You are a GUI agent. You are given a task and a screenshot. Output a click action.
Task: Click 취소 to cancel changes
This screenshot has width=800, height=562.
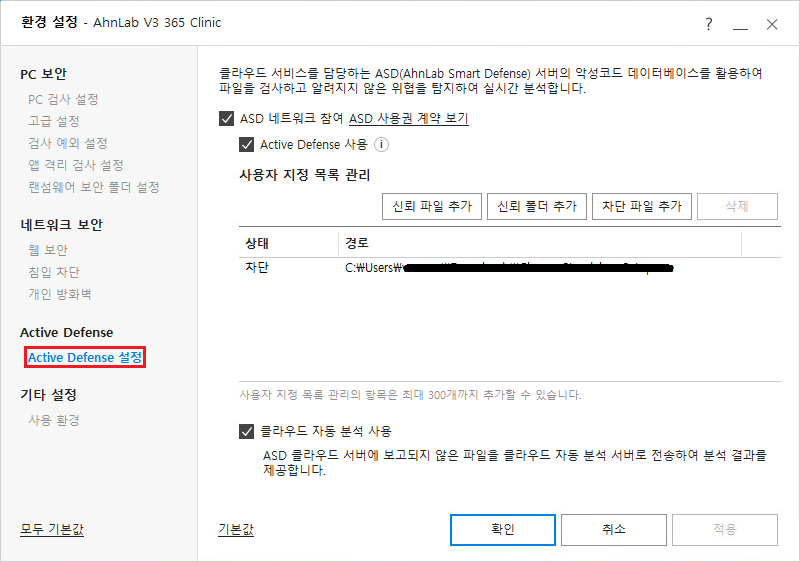point(614,530)
